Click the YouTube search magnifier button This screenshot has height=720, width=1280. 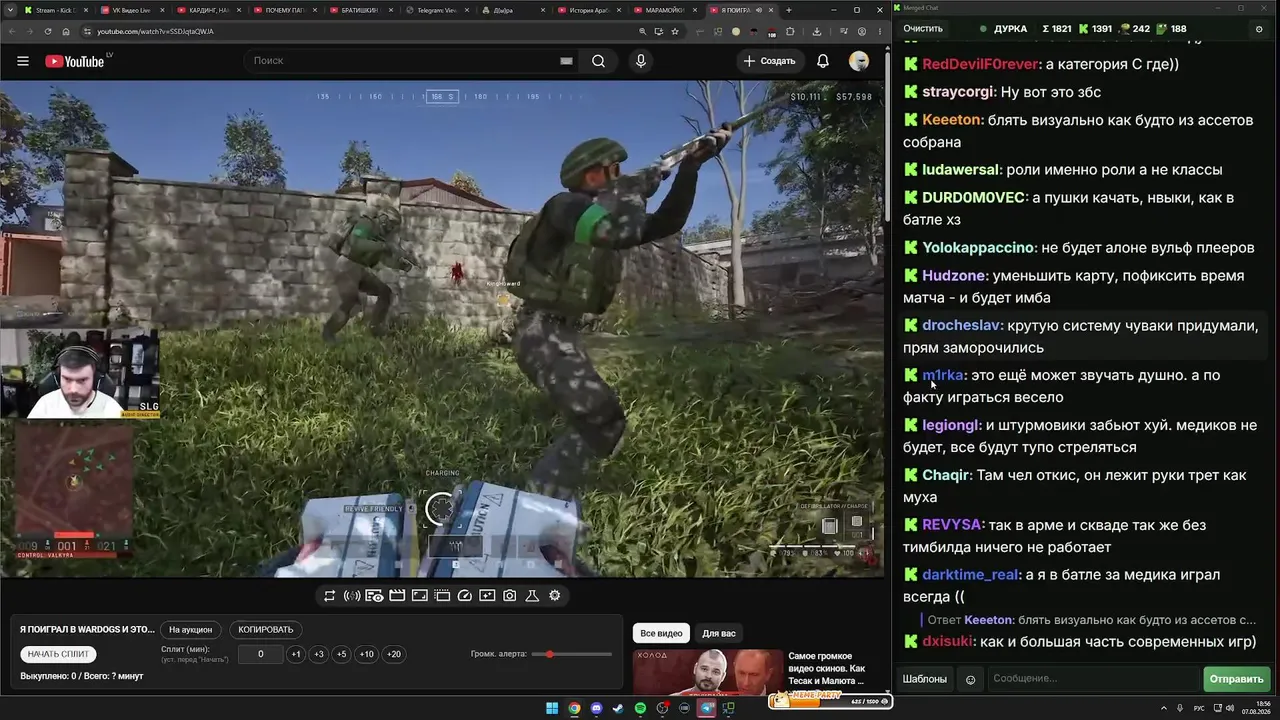click(598, 61)
